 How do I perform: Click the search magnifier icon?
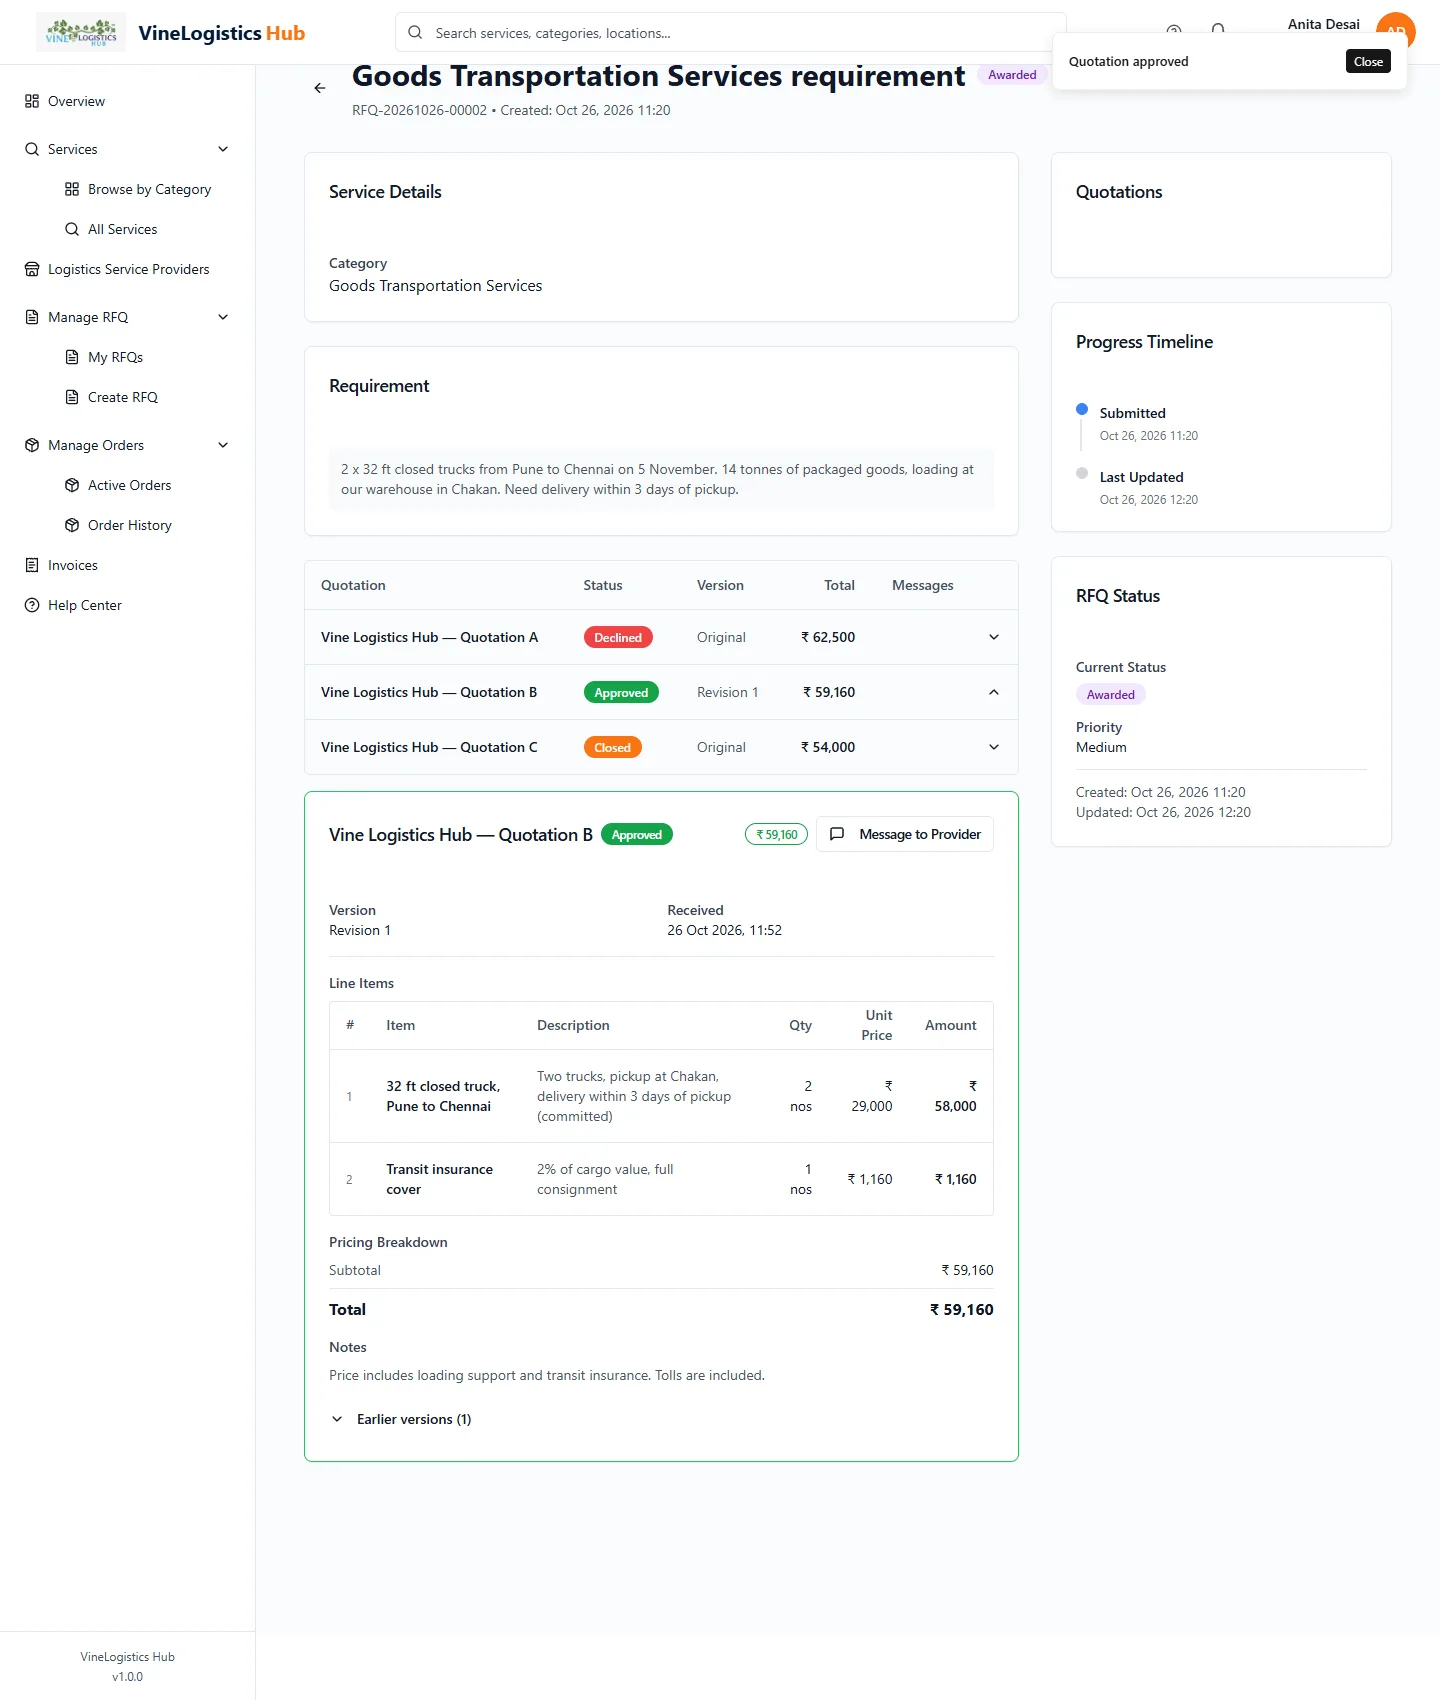tap(415, 32)
